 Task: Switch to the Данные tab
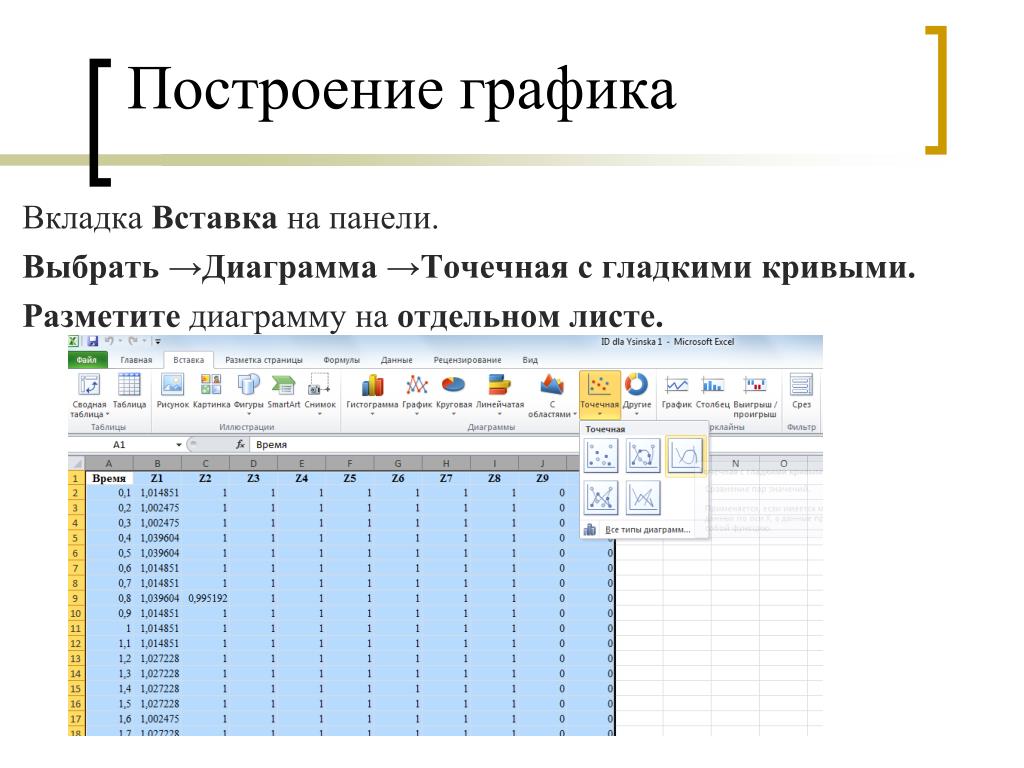(396, 360)
